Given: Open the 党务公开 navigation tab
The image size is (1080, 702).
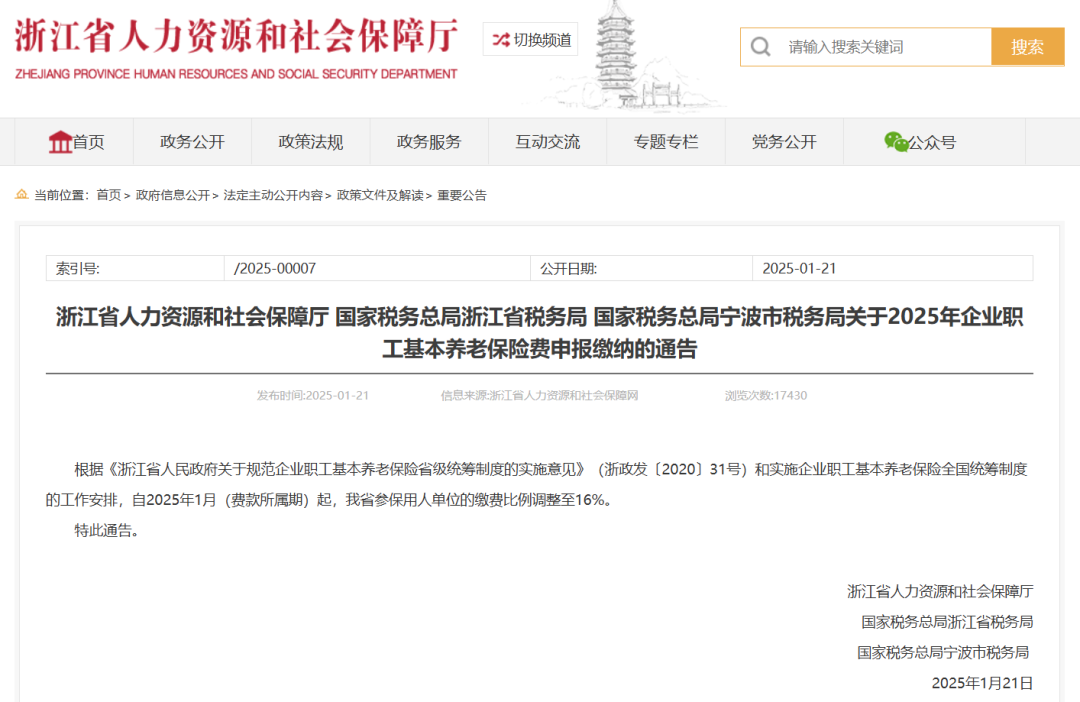Looking at the screenshot, I should pos(784,142).
